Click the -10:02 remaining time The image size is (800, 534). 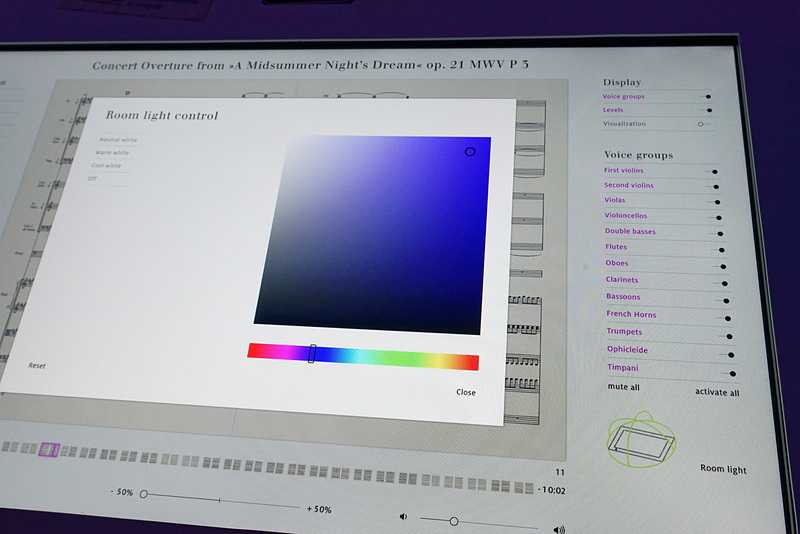(x=552, y=490)
